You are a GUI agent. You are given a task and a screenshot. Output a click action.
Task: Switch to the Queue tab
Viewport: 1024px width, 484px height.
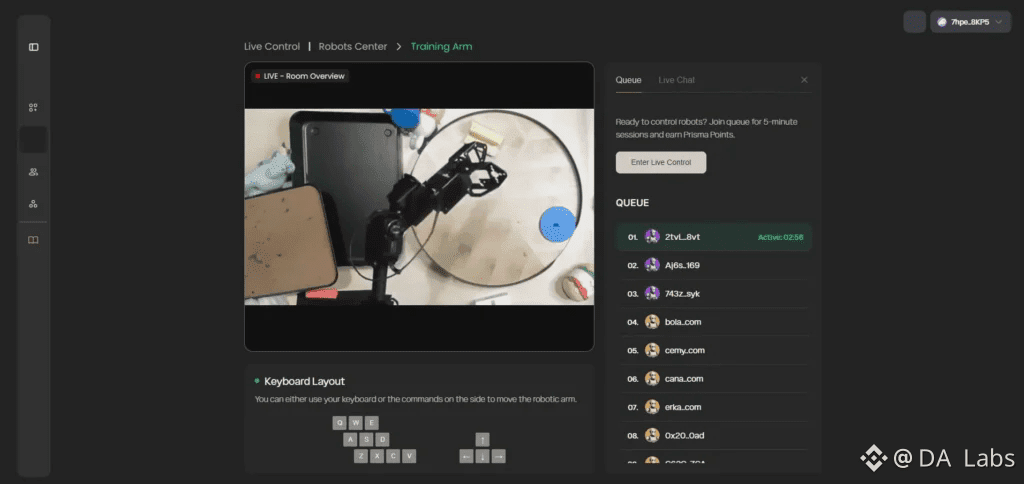(628, 80)
